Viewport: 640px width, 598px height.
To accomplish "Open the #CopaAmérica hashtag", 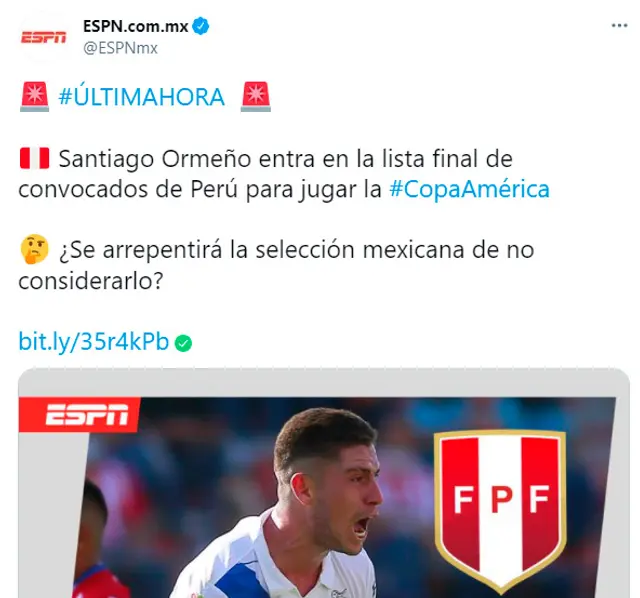I will click(x=469, y=189).
